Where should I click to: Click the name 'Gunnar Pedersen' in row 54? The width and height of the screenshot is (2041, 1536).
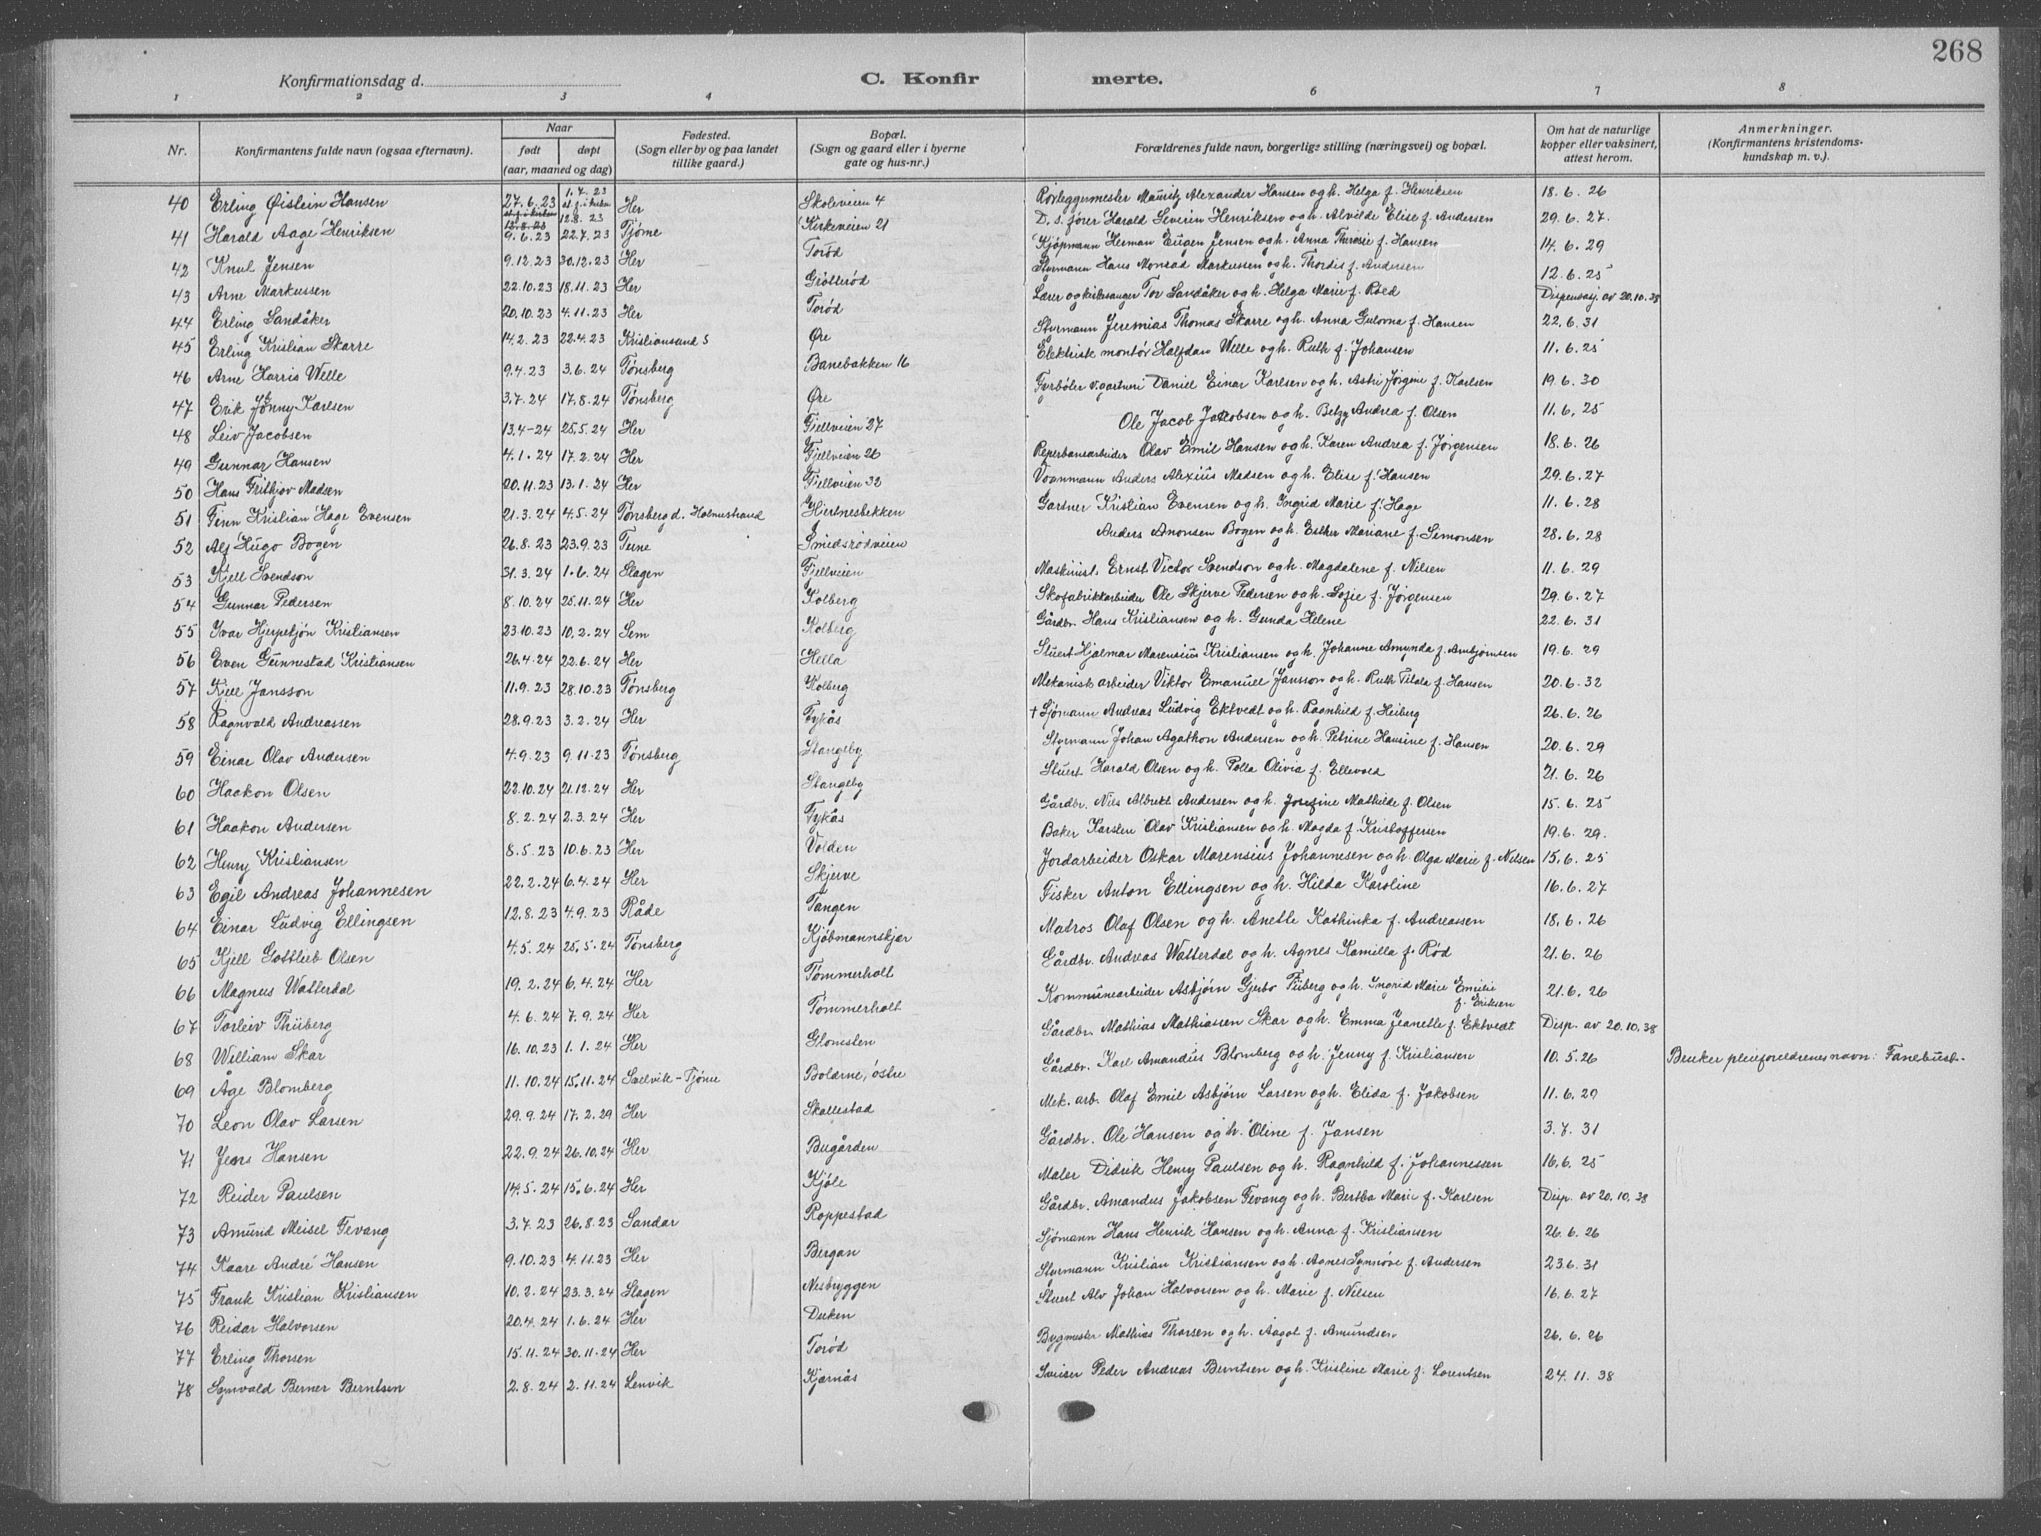(270, 604)
